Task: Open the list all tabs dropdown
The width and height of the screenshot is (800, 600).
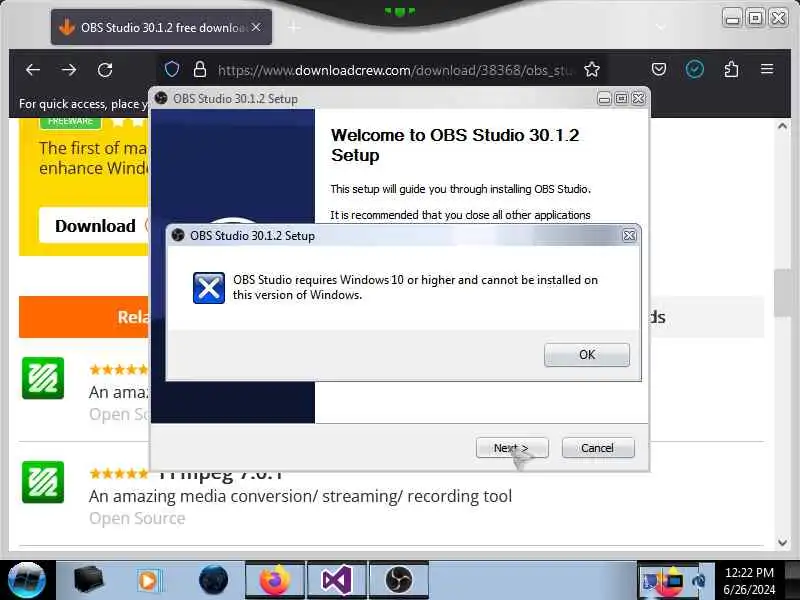Action: 661,27
